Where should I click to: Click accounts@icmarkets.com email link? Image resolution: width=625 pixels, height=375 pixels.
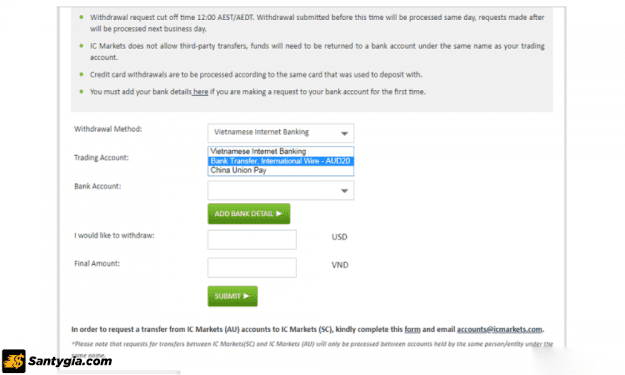coord(499,330)
